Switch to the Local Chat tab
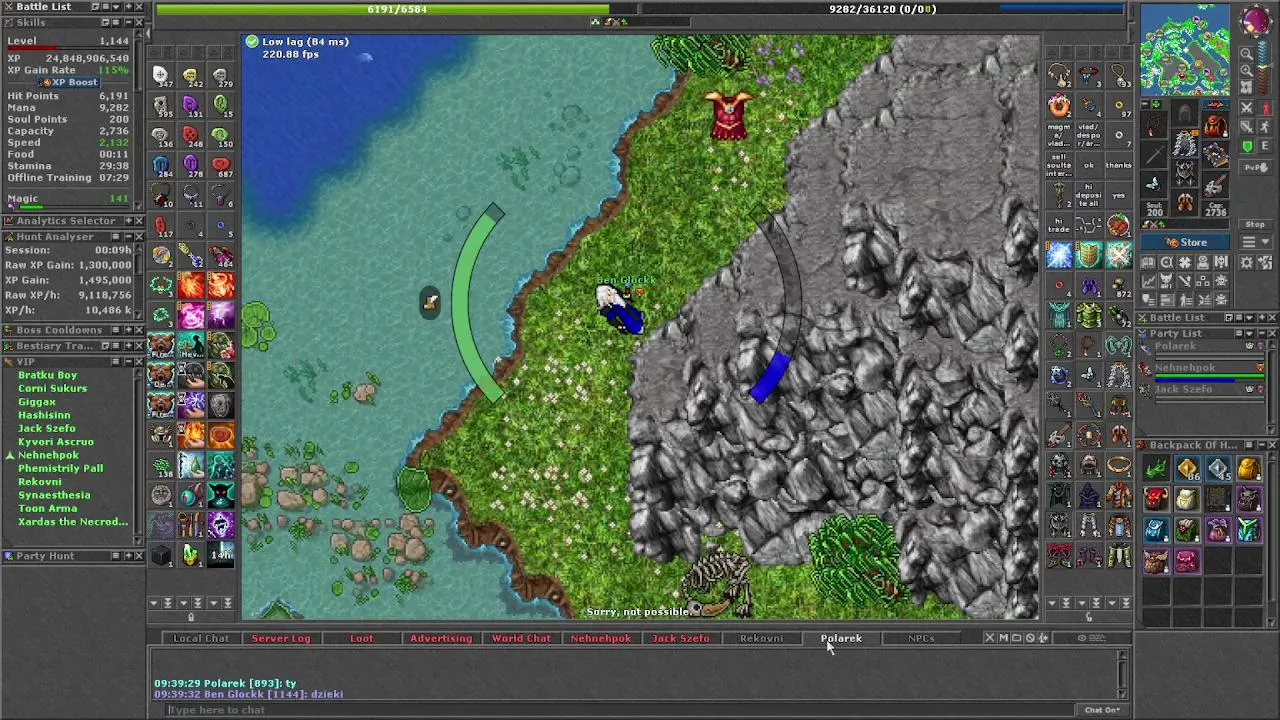Viewport: 1280px width, 720px height. (201, 638)
